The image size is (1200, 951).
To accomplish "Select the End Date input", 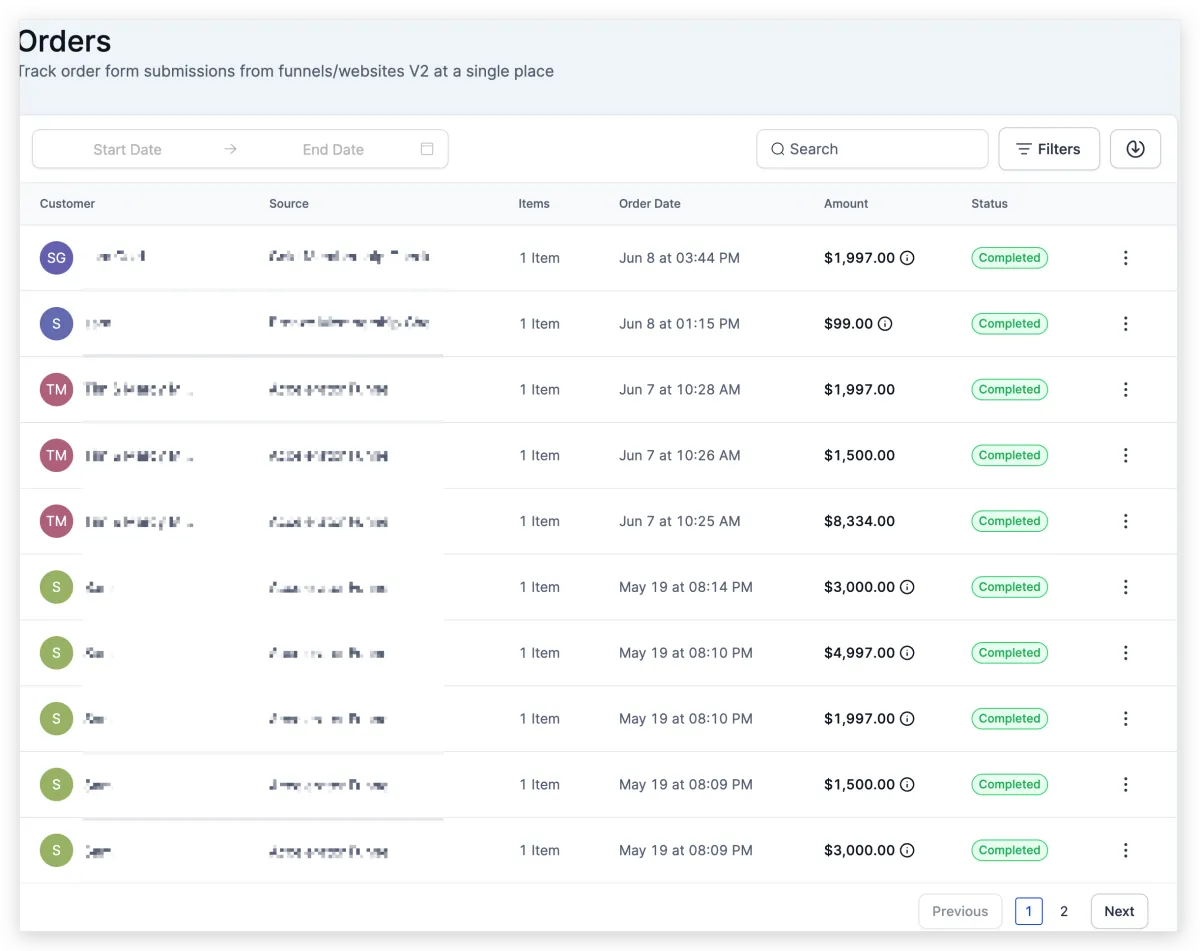I will click(333, 149).
